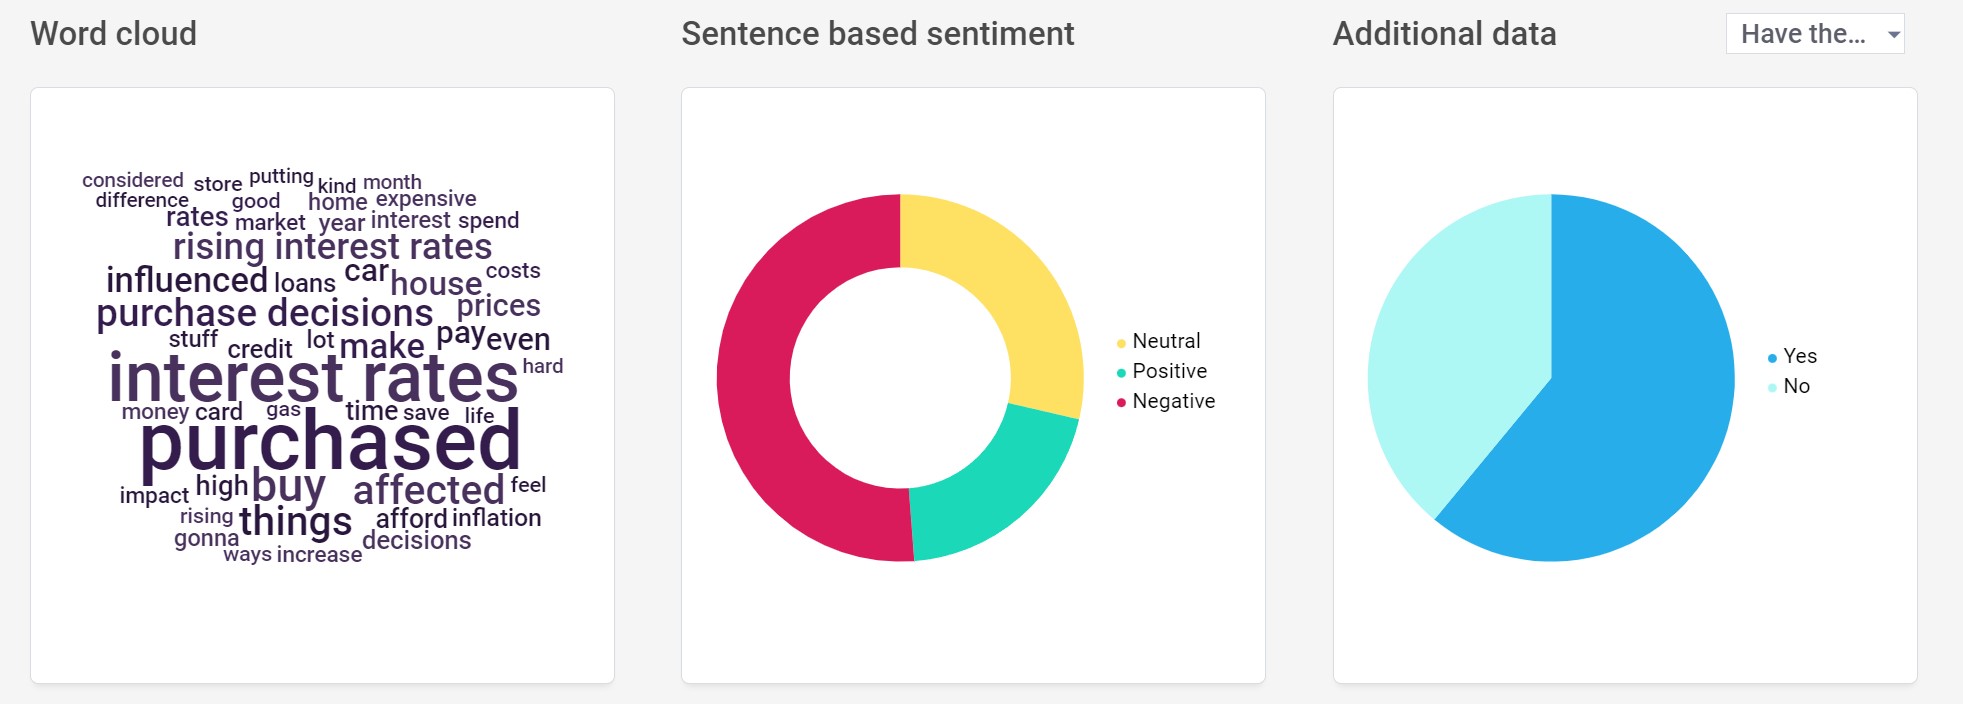
Task: Click the word 'inflation' in cloud
Action: click(x=496, y=518)
